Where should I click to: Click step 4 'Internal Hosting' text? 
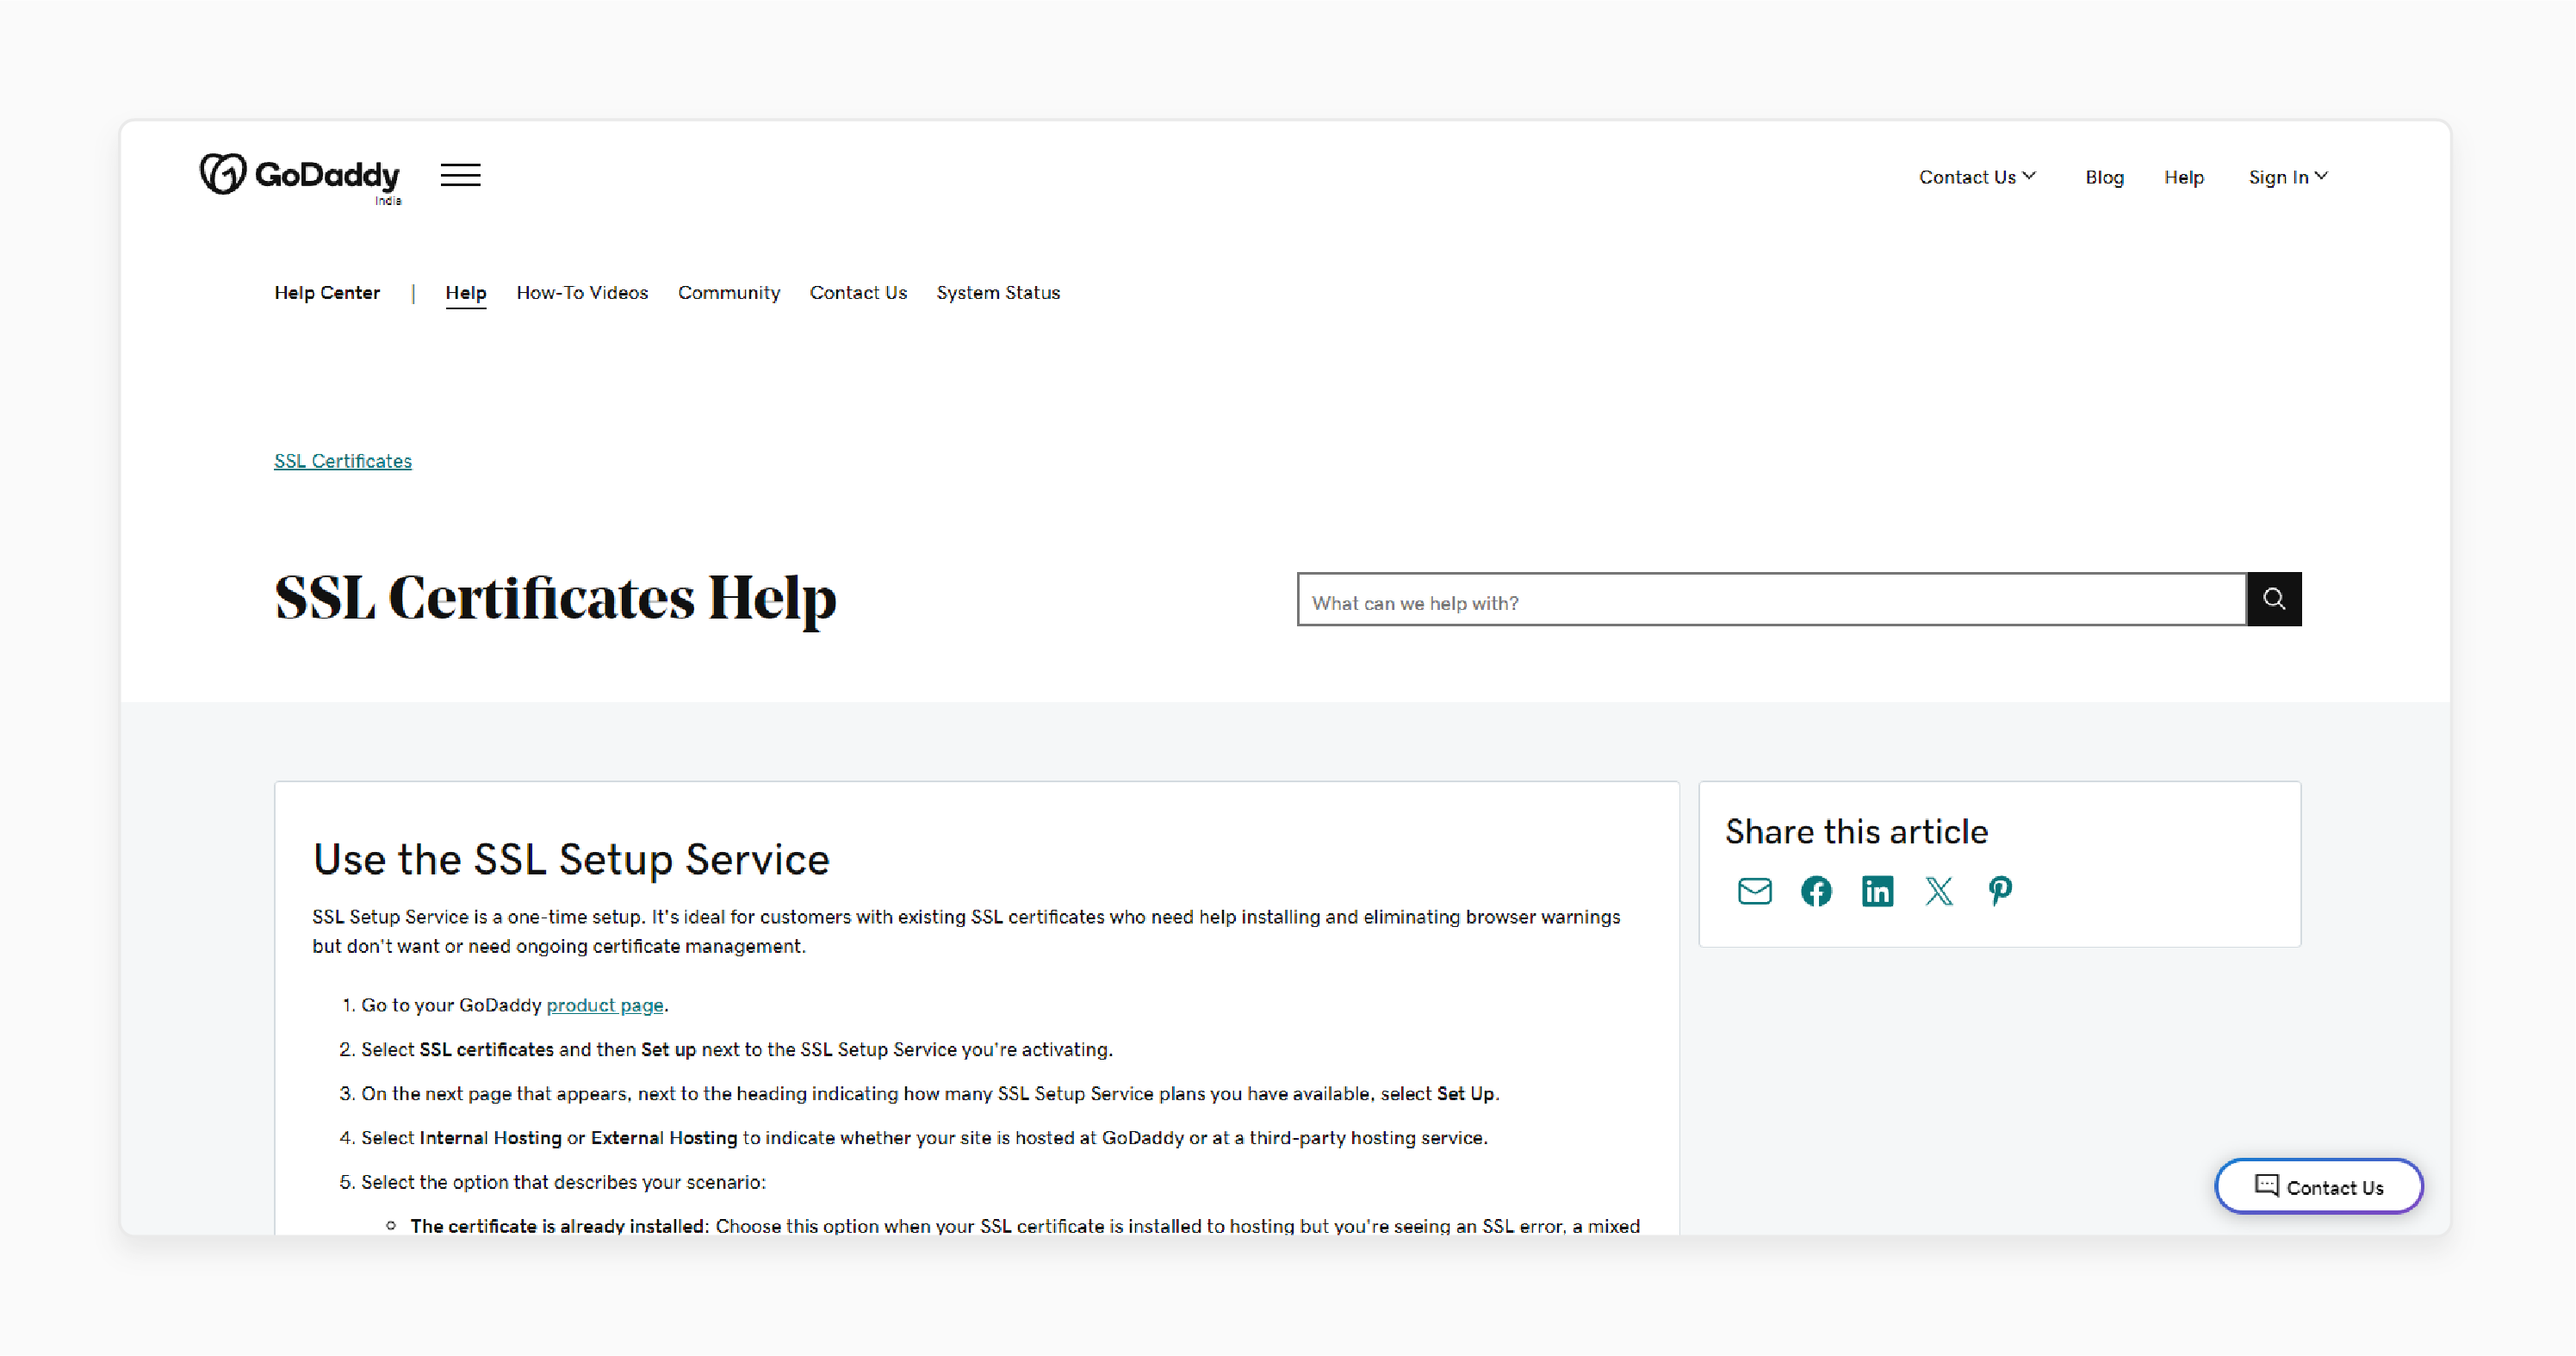(x=490, y=1138)
